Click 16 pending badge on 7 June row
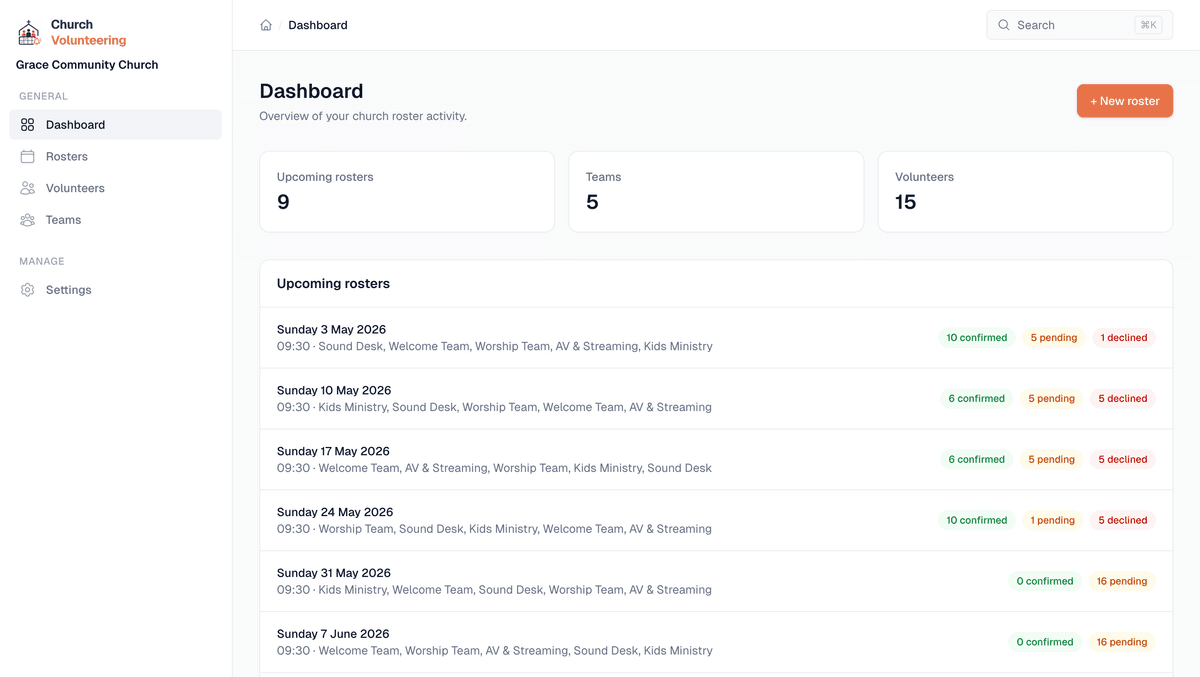The image size is (1200, 677). coord(1122,643)
